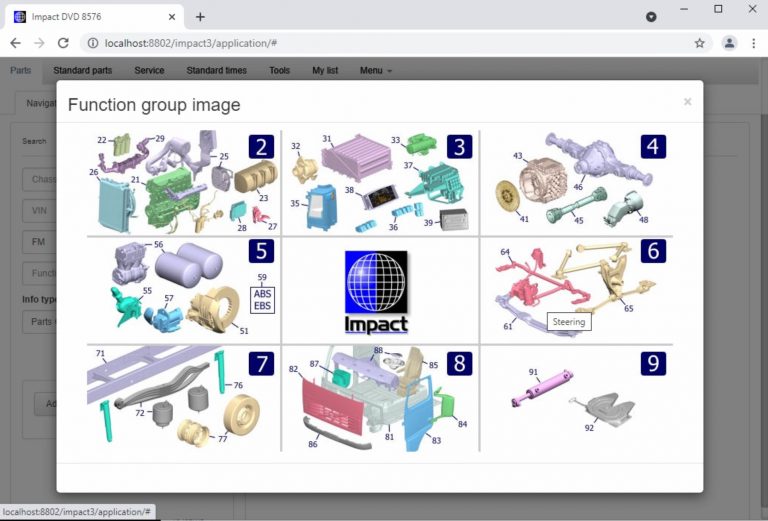Go back to previous page
The width and height of the screenshot is (768, 521).
[x=15, y=43]
